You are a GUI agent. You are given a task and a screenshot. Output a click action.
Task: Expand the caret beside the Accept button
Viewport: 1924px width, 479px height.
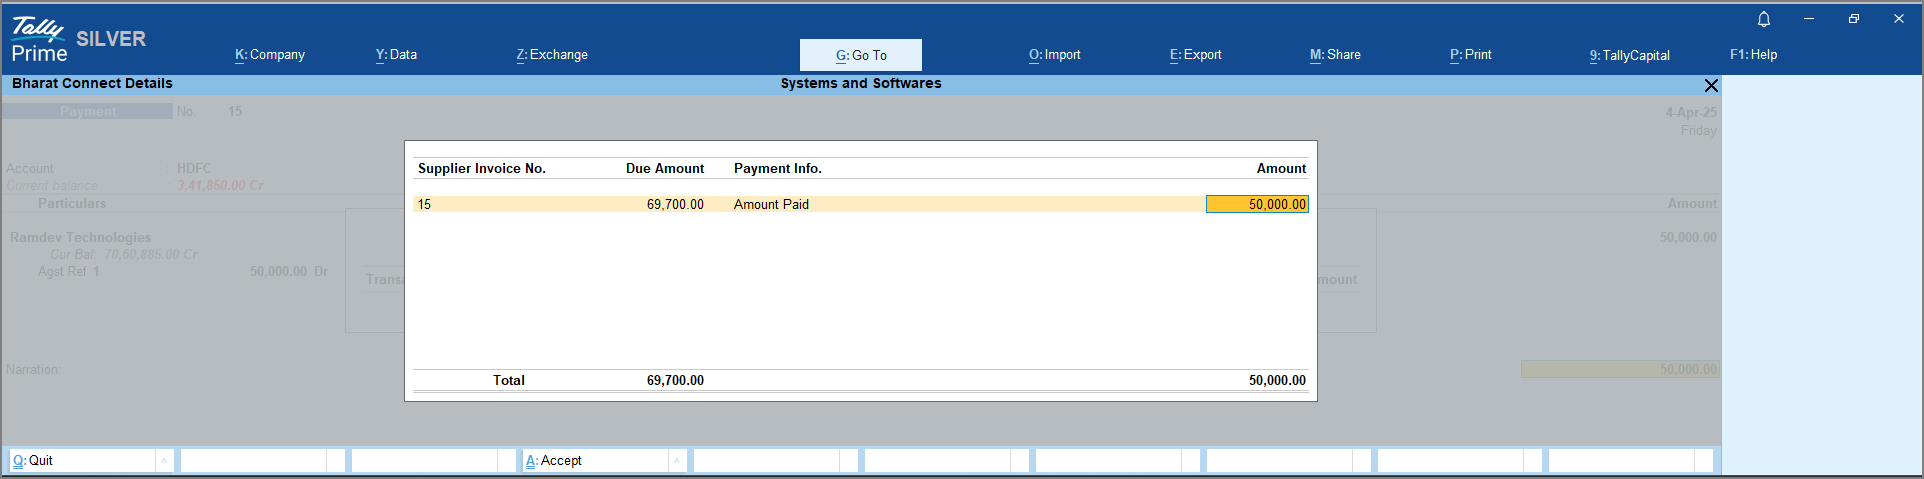point(677,461)
